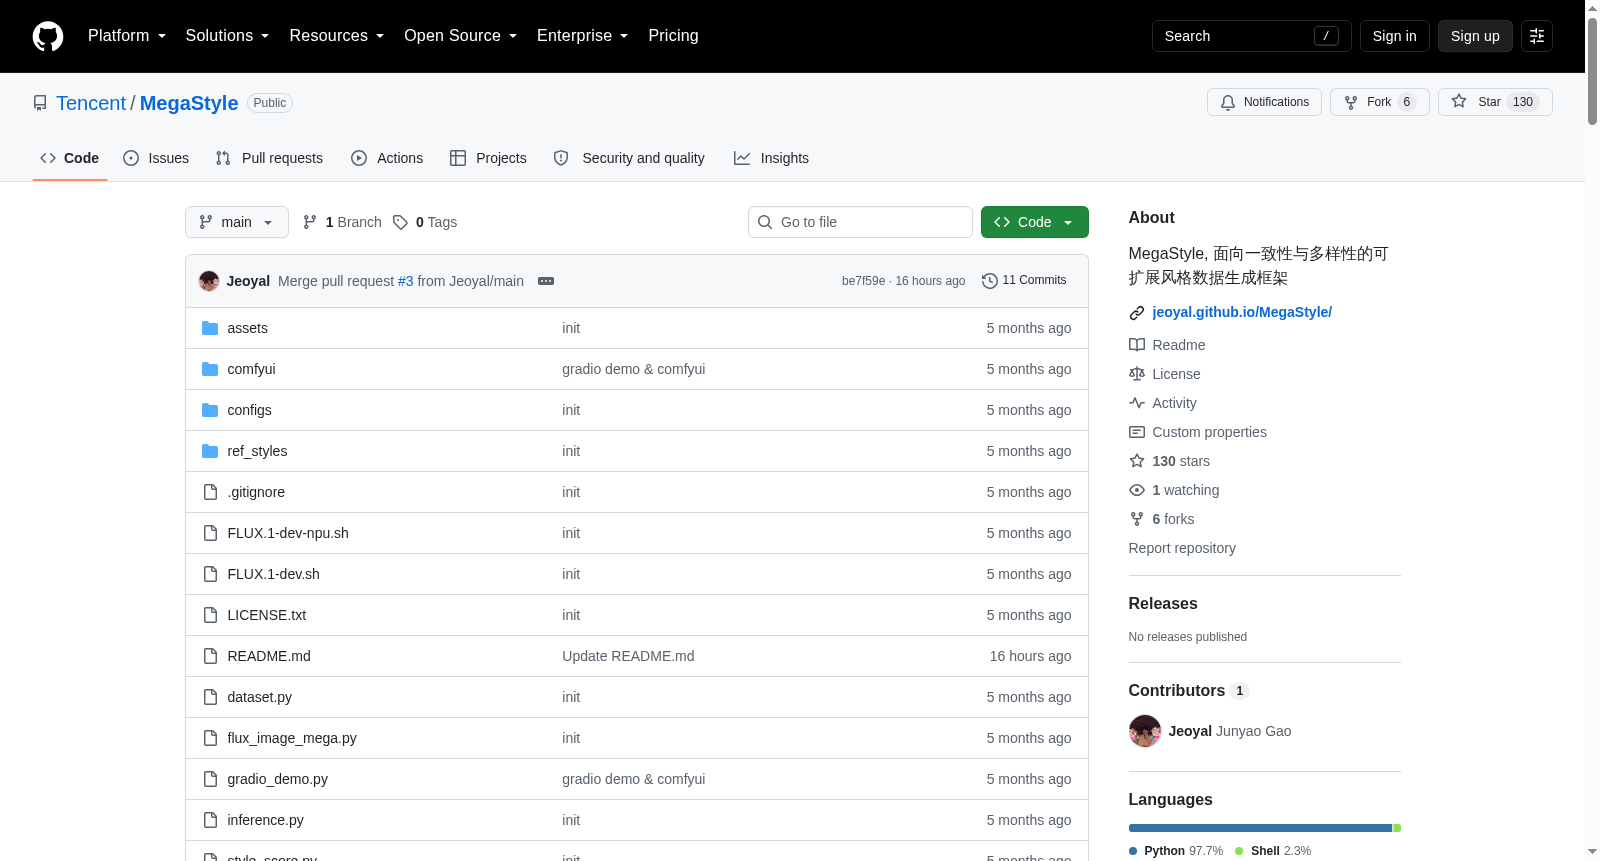Click the README.md file icon
The height and width of the screenshot is (861, 1600).
210,656
